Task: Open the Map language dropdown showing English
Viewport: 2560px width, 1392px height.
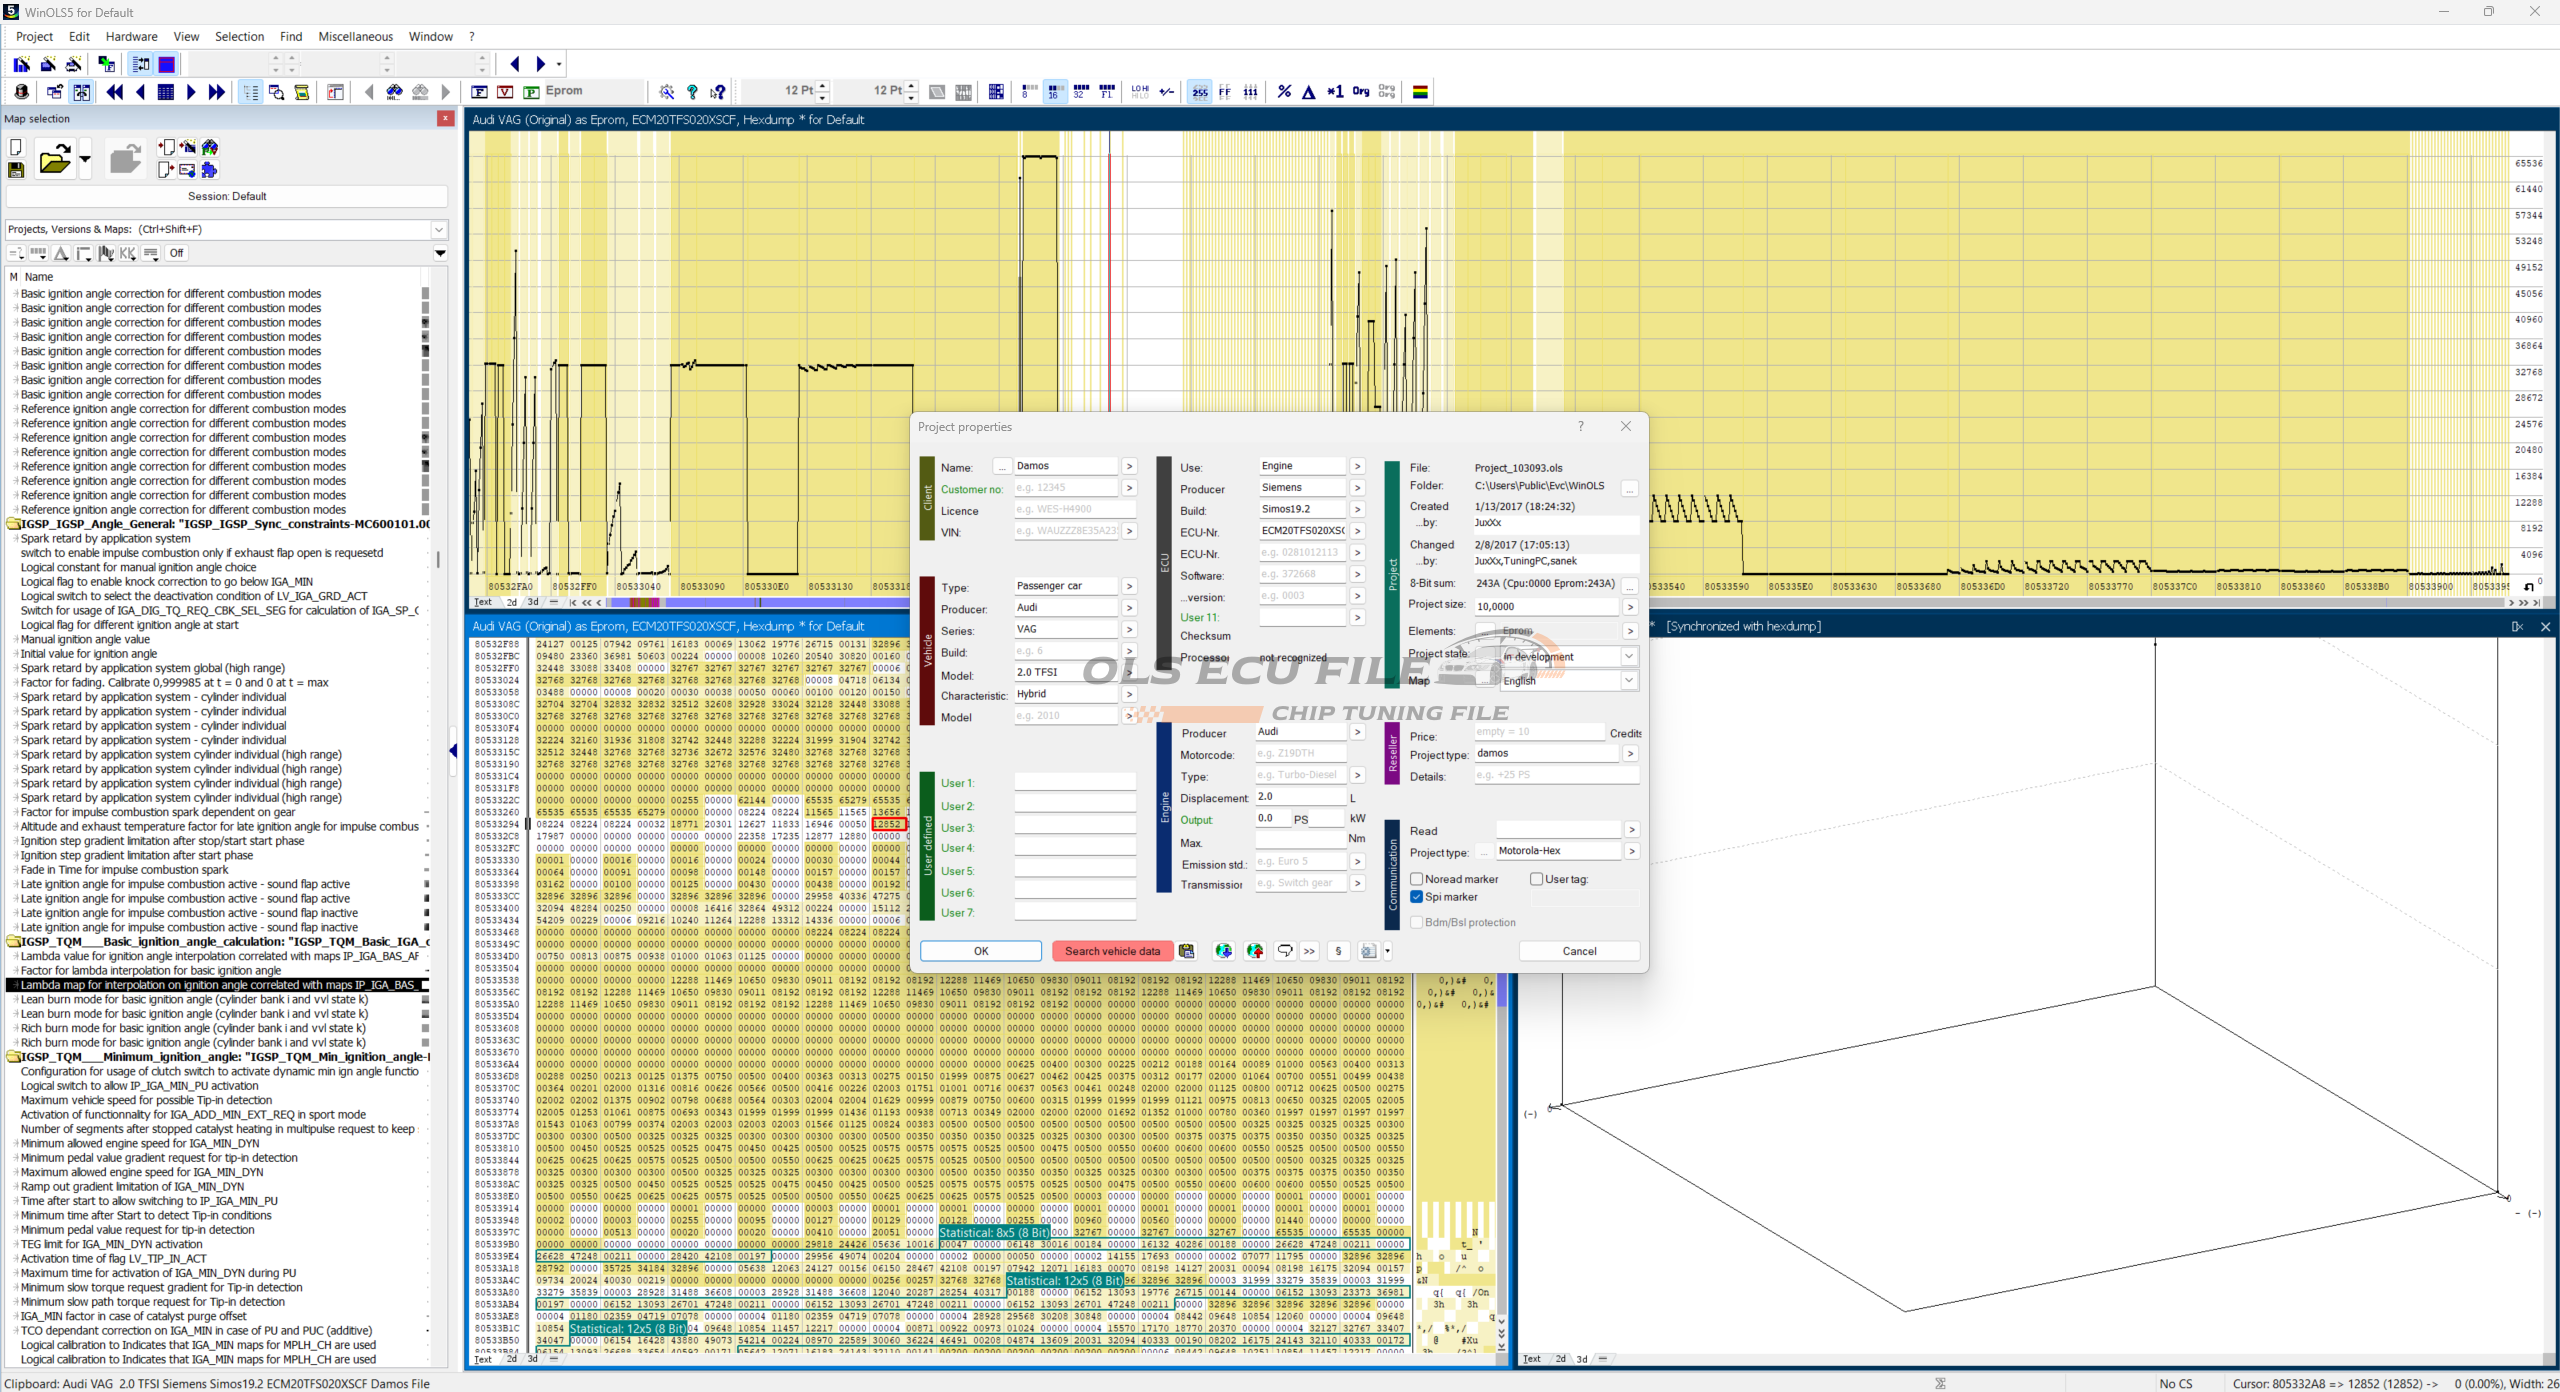Action: 1628,681
